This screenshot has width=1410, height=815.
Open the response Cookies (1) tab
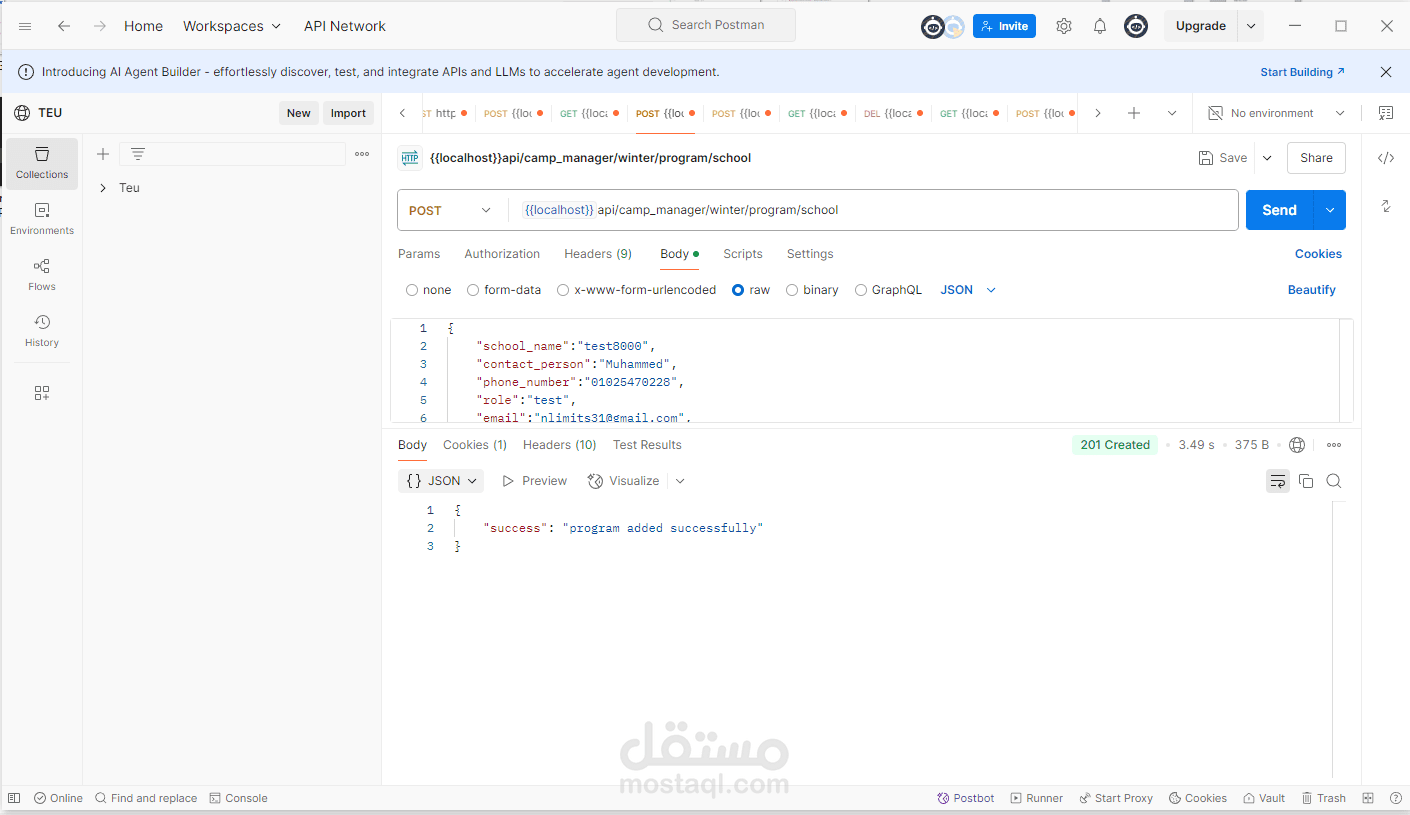475,445
